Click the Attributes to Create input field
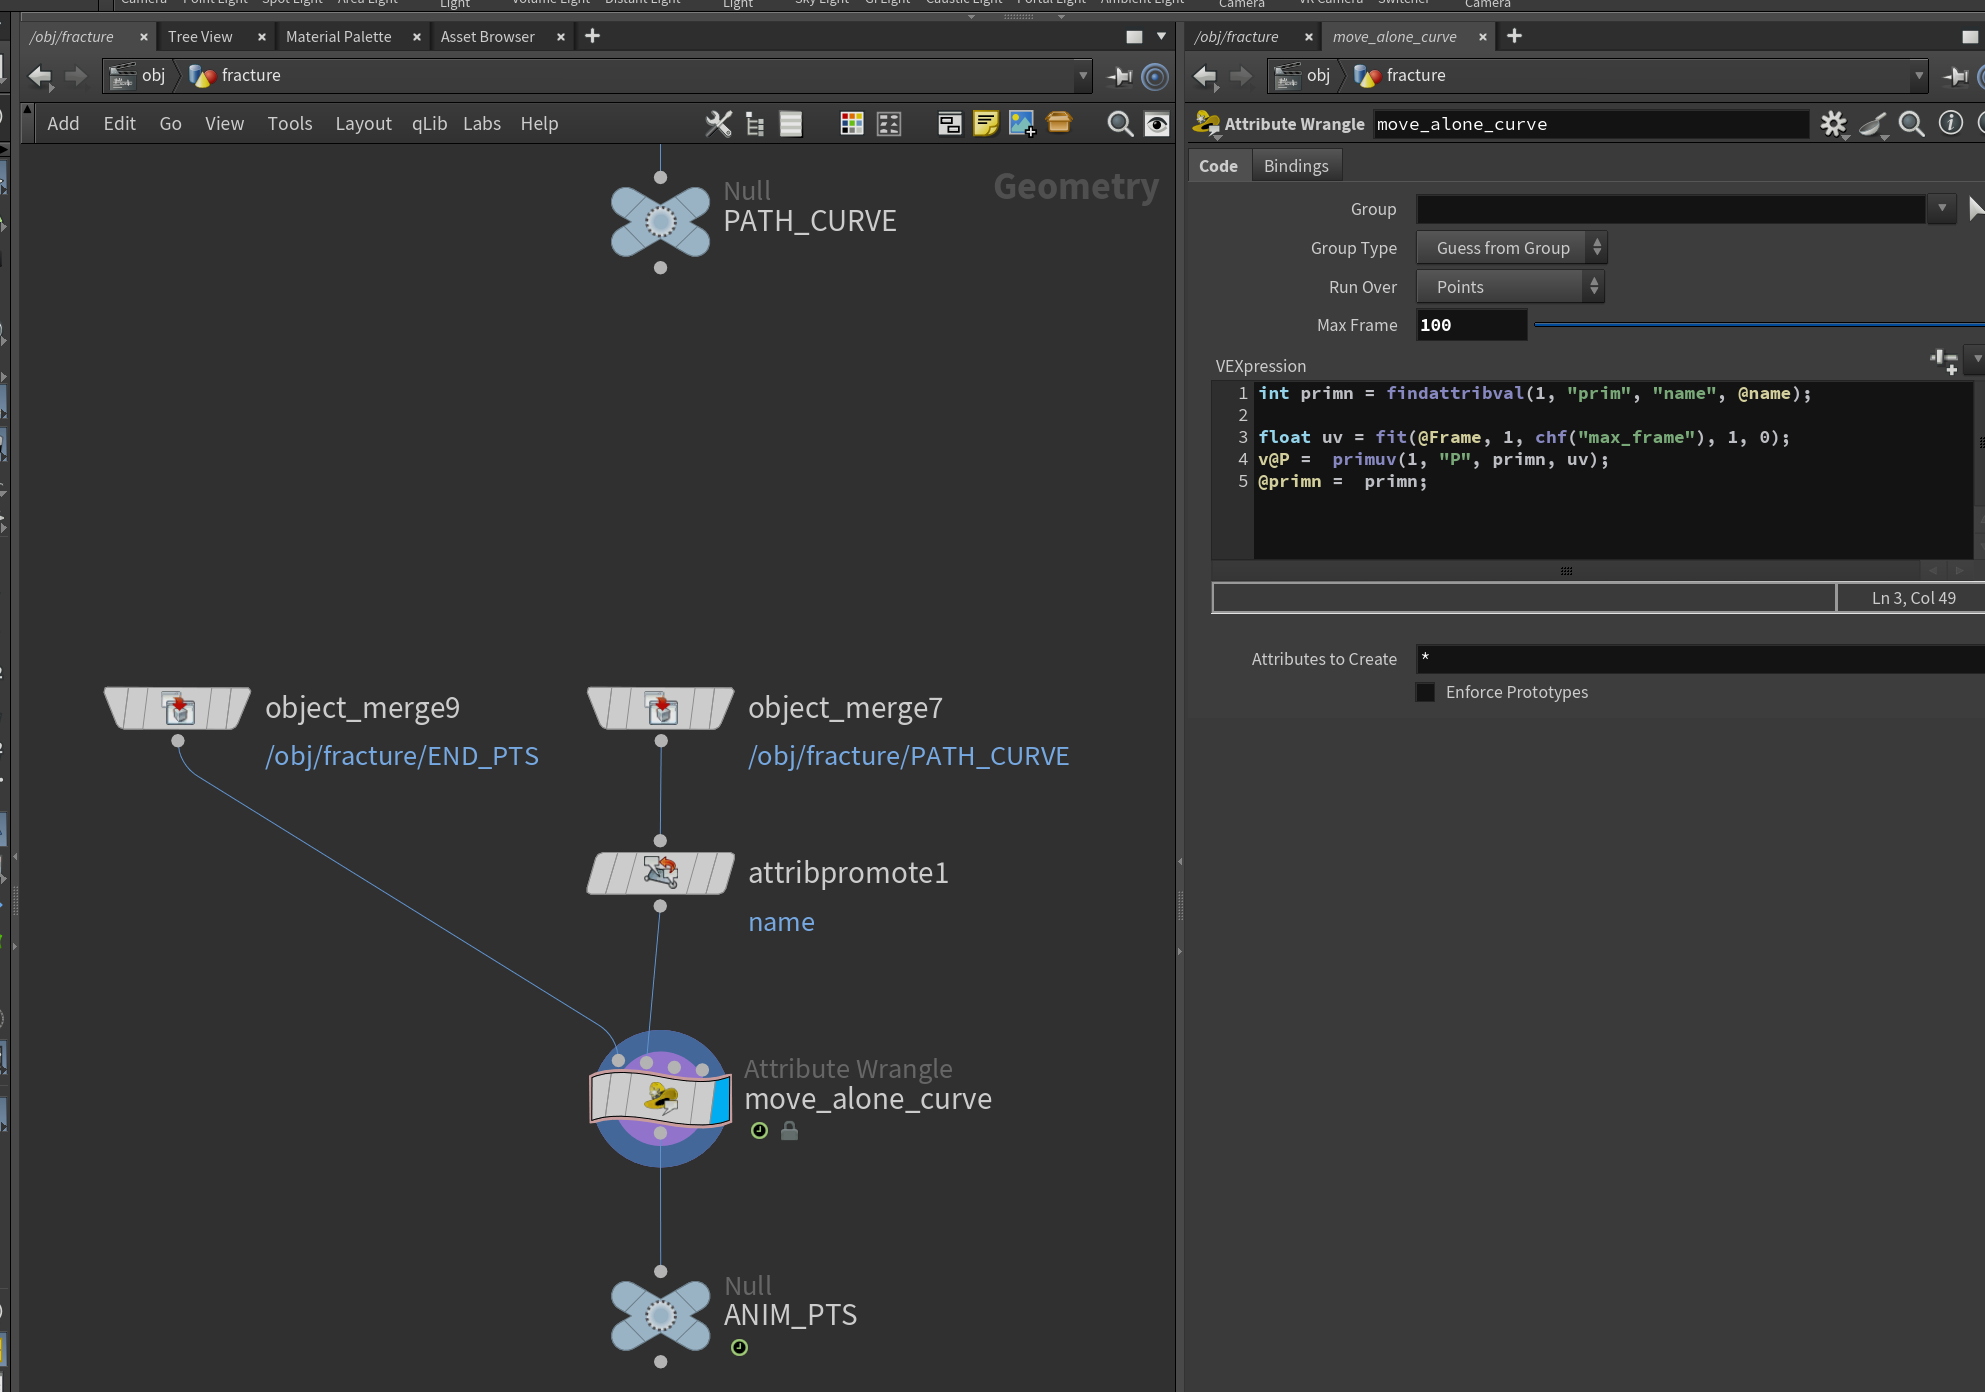 (x=1700, y=659)
